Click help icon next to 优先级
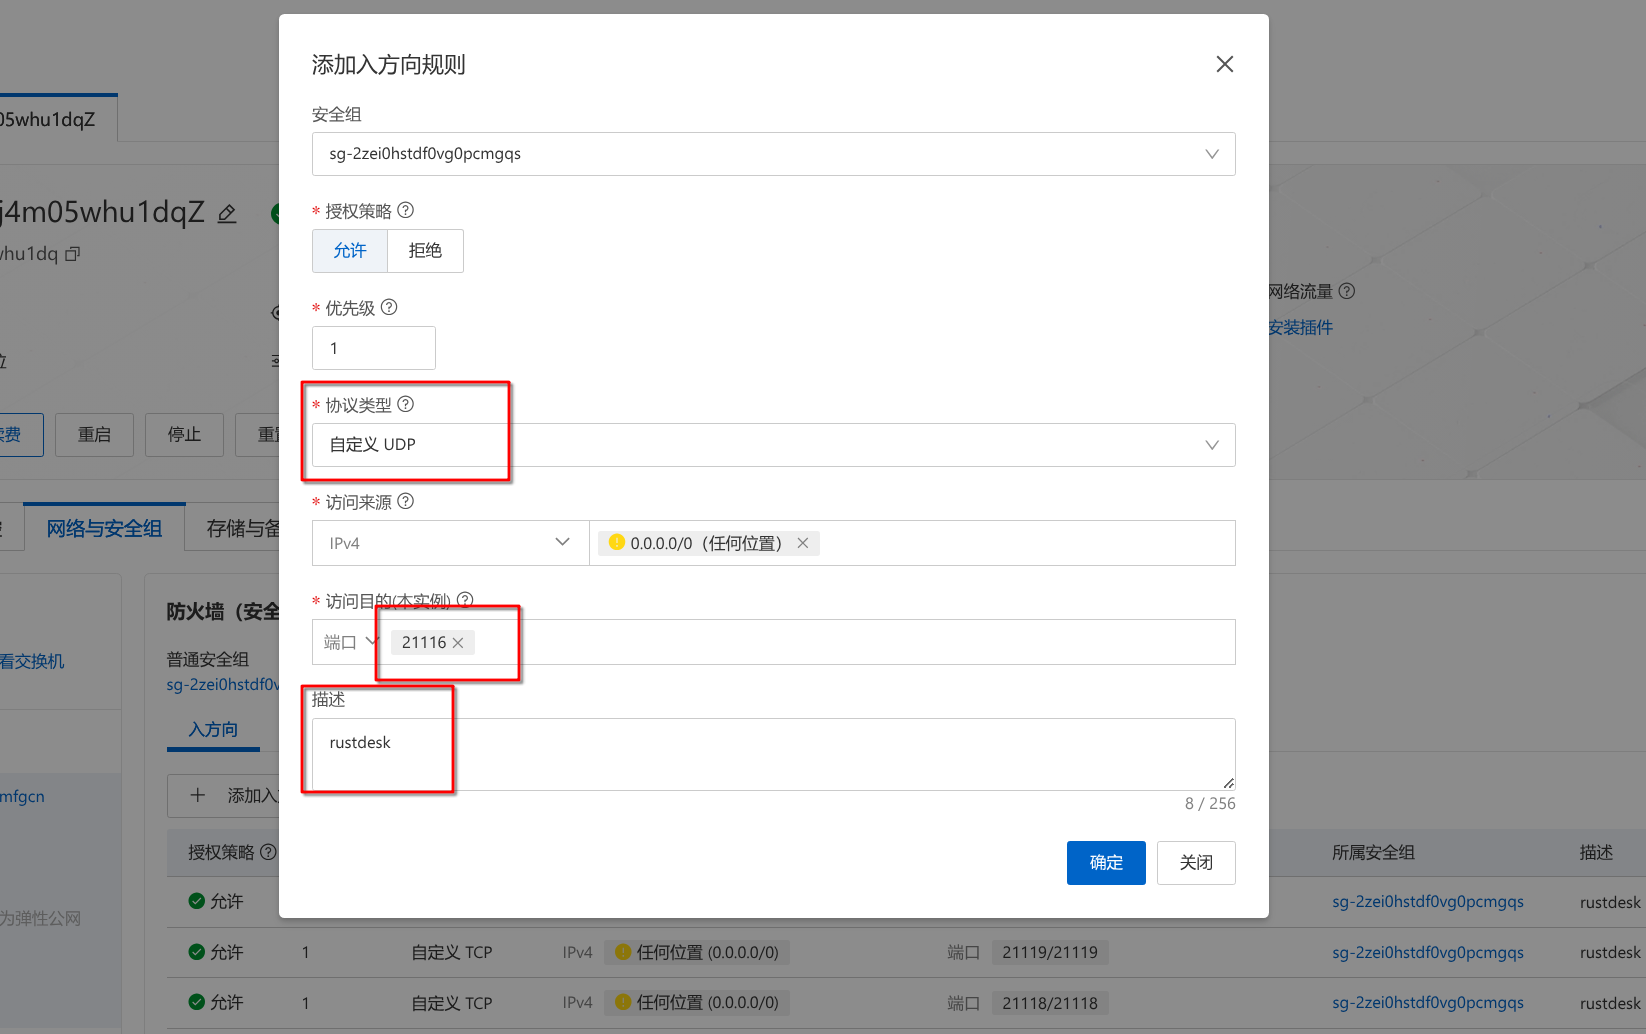1646x1034 pixels. pyautogui.click(x=389, y=307)
